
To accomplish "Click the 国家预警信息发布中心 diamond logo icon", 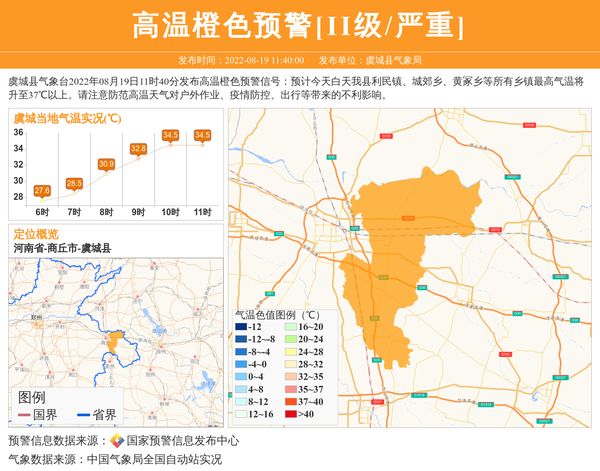I will [x=117, y=441].
